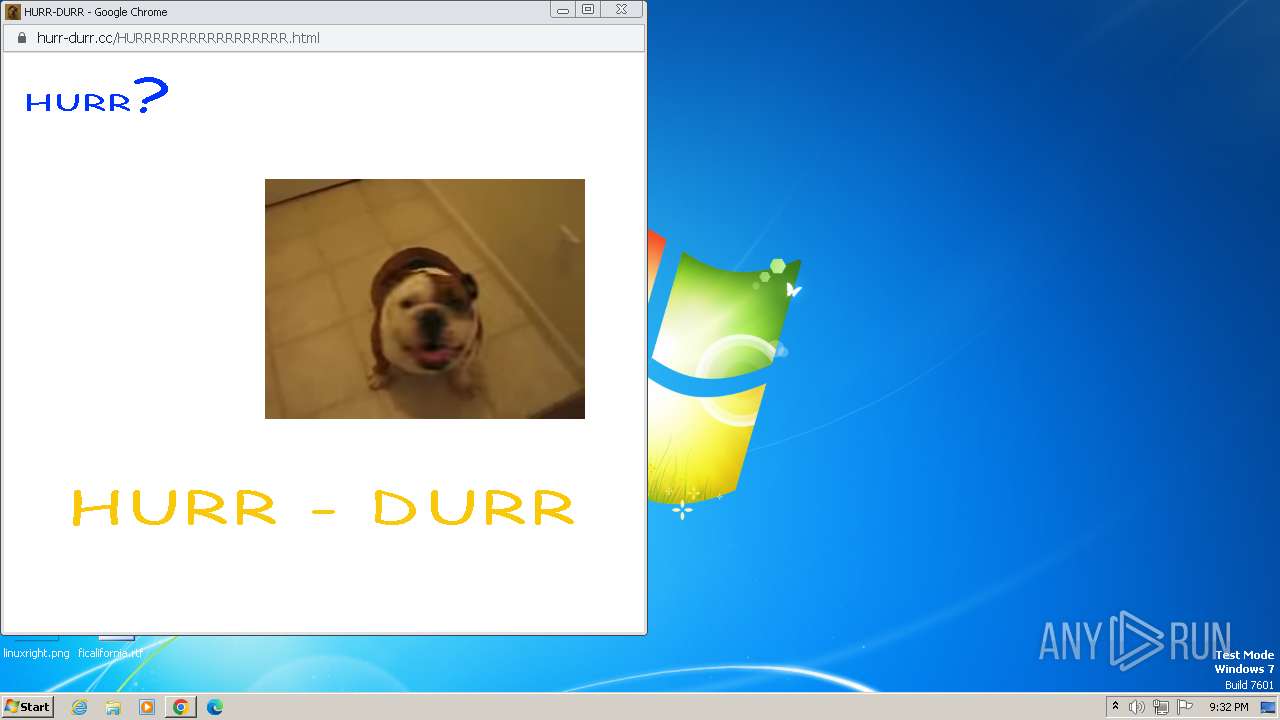Click the blue HURR? text

point(97,97)
